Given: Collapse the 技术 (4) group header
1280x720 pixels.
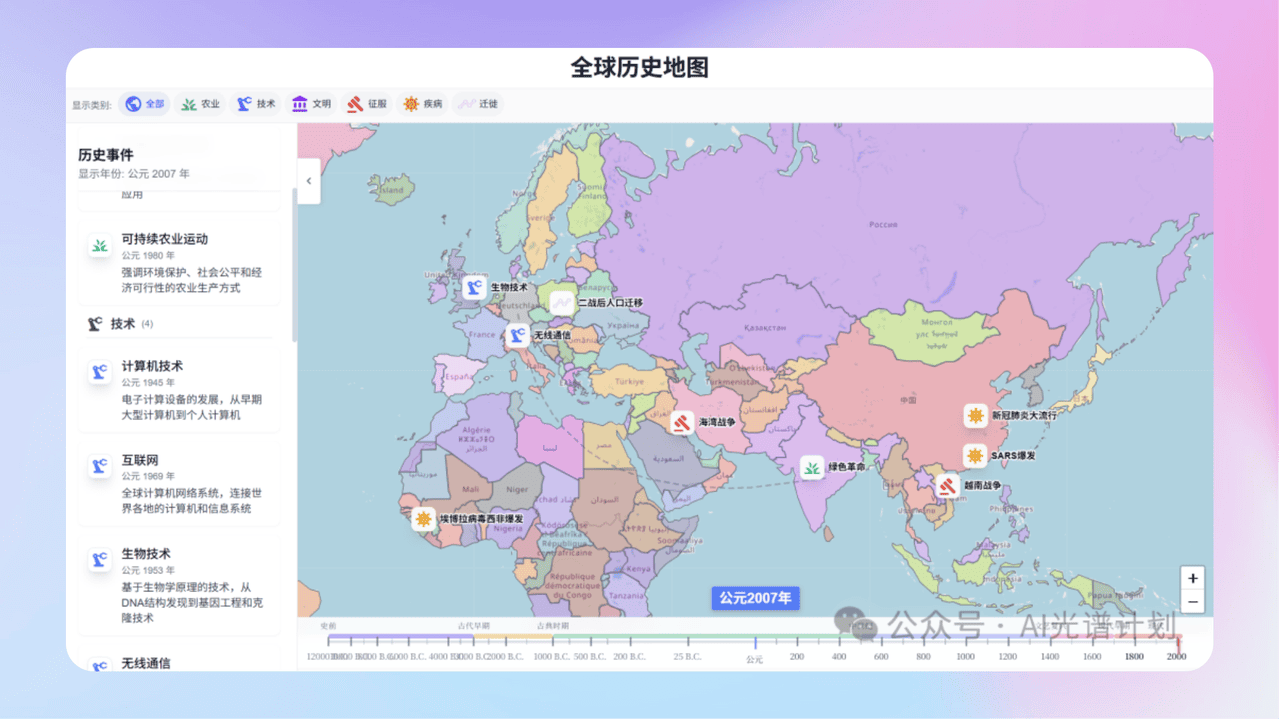Looking at the screenshot, I should point(122,324).
